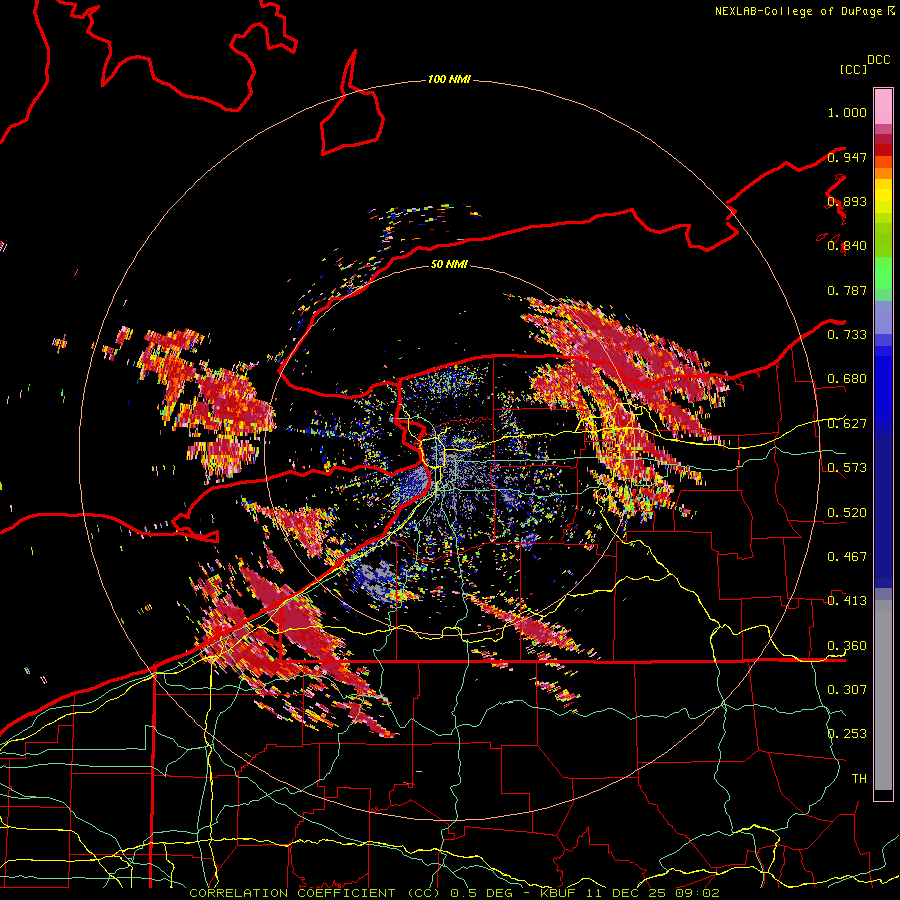The height and width of the screenshot is (900, 900).
Task: Click the 11 DEC 25 date text
Action: coord(628,893)
